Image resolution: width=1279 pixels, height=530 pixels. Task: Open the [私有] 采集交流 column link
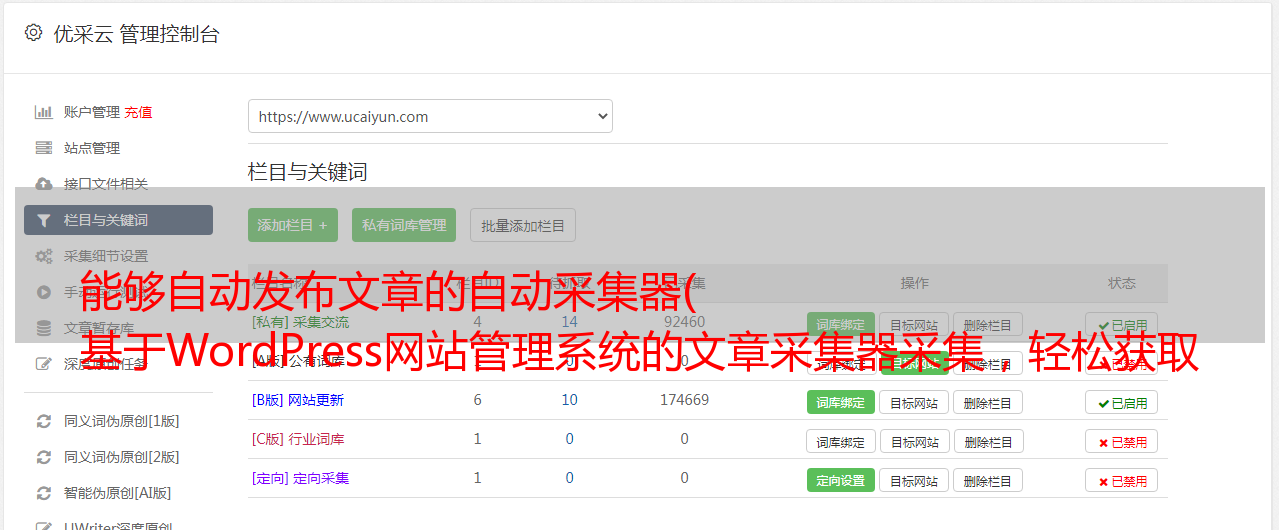point(301,322)
